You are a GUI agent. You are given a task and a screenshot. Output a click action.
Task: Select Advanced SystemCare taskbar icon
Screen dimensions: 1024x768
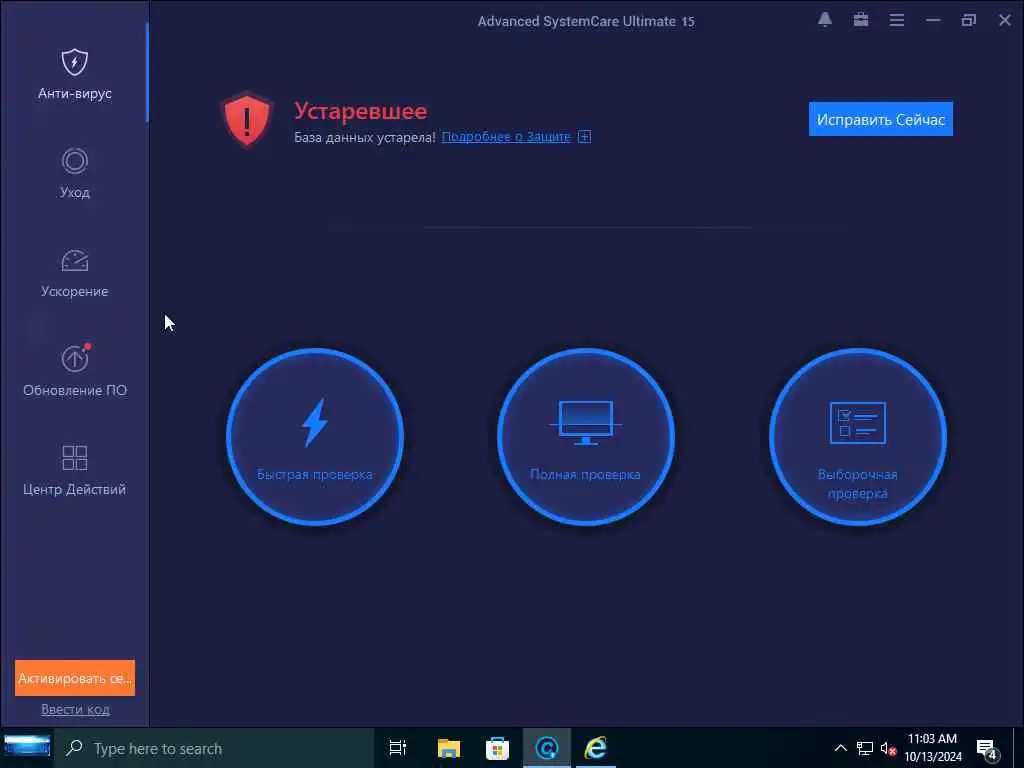tap(547, 748)
